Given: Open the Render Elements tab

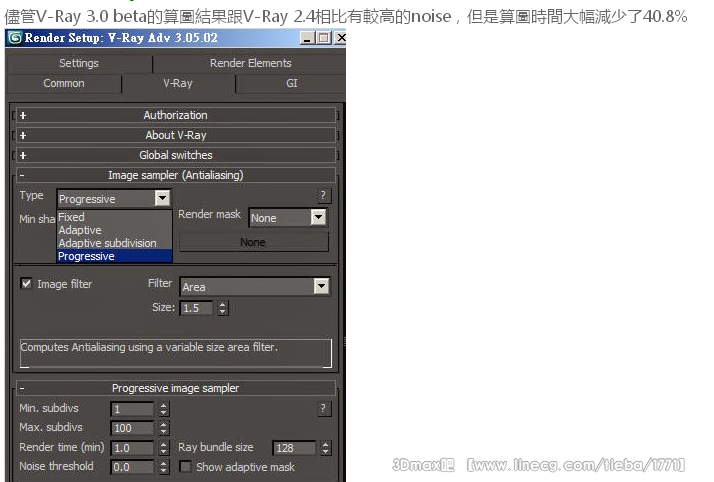Looking at the screenshot, I should point(250,63).
